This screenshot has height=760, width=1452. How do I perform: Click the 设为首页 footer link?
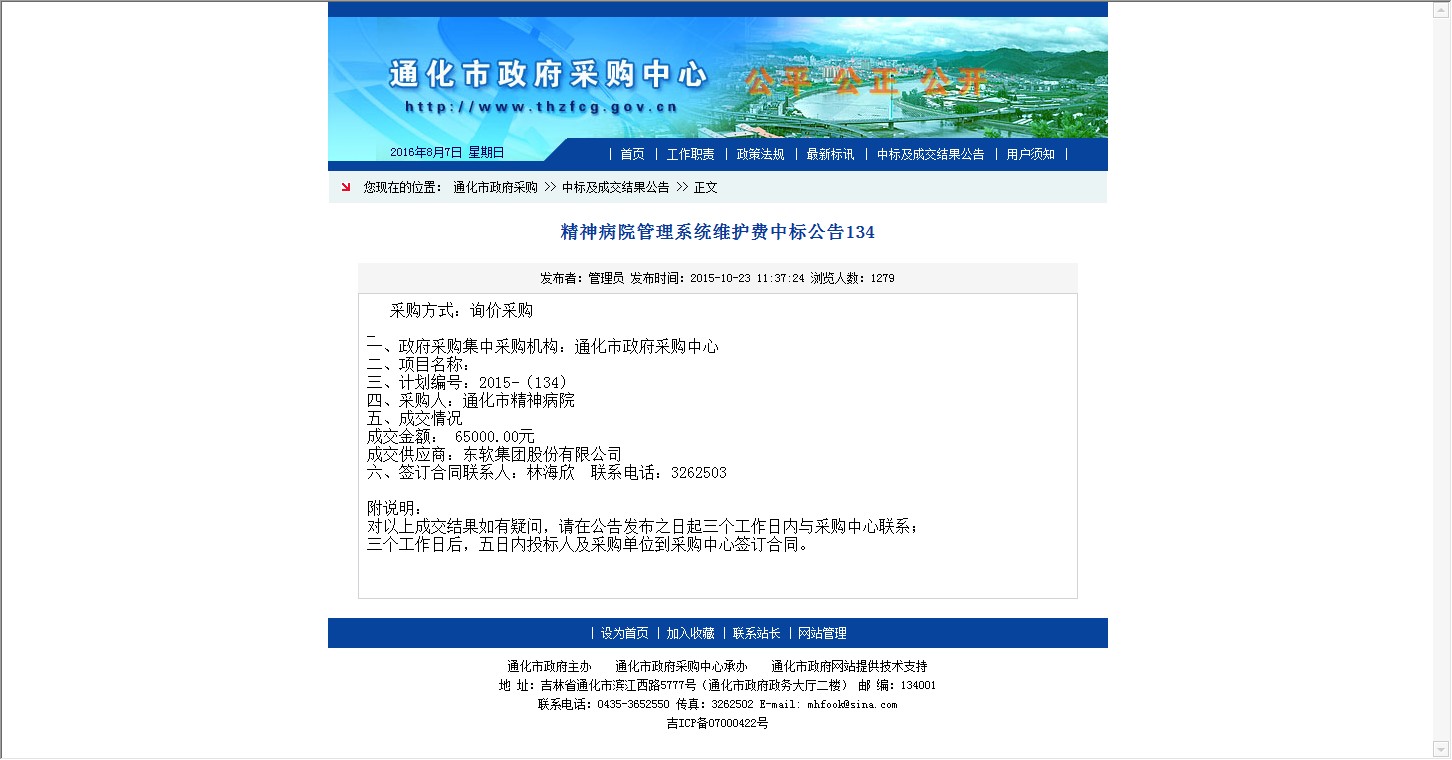coord(624,633)
